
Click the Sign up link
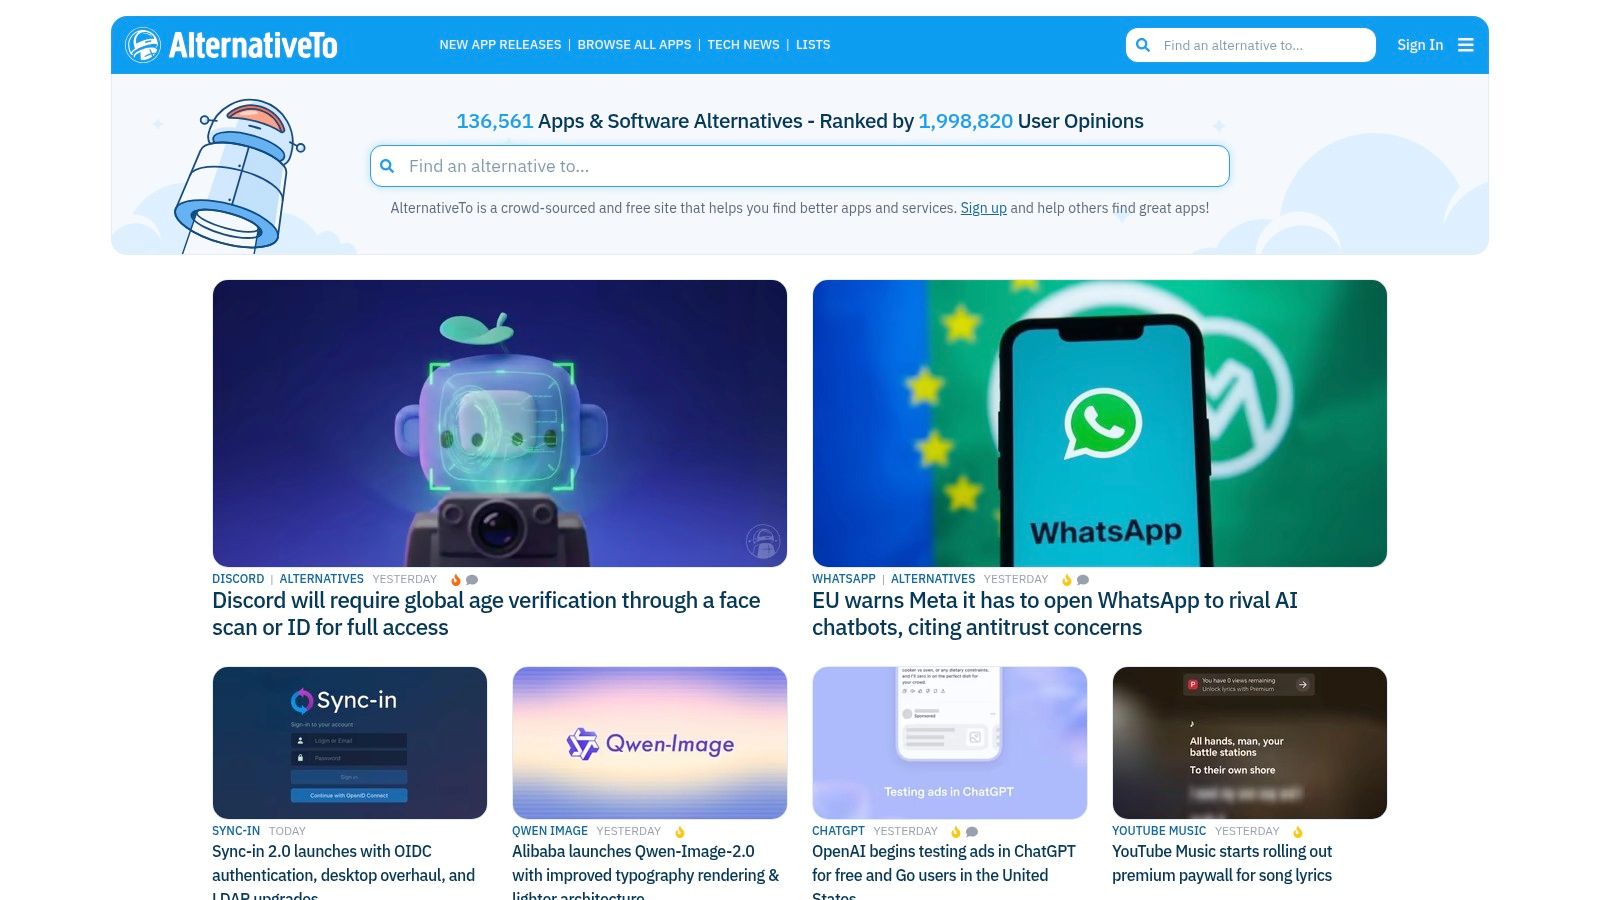click(x=984, y=208)
